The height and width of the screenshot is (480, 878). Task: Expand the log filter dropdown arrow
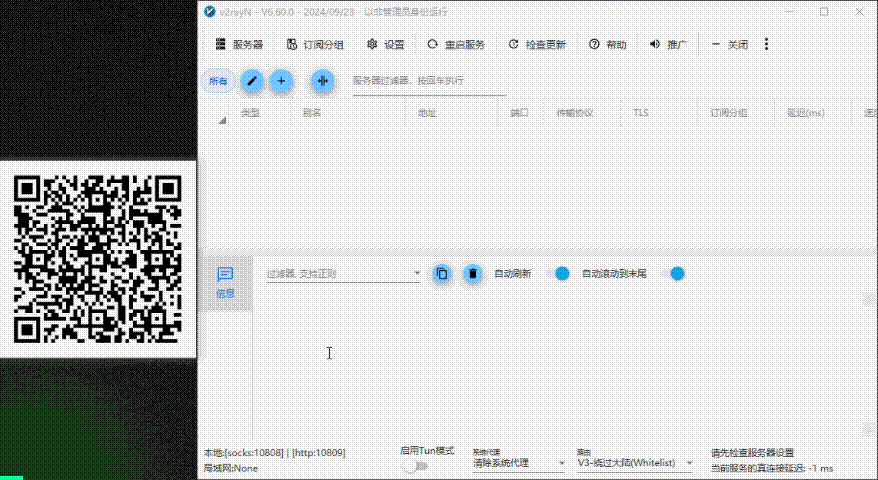(x=417, y=273)
